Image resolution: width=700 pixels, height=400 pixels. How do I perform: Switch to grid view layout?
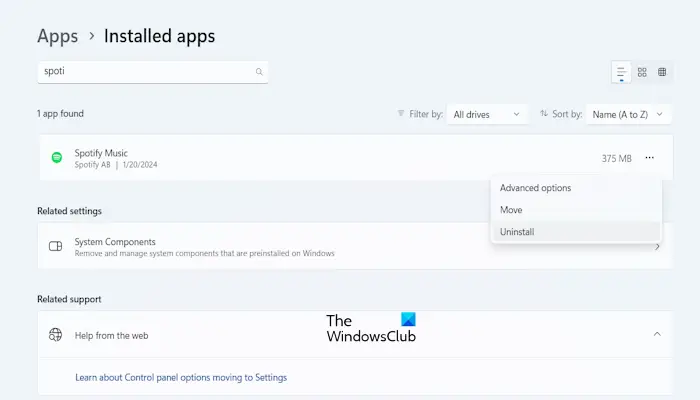click(x=642, y=72)
